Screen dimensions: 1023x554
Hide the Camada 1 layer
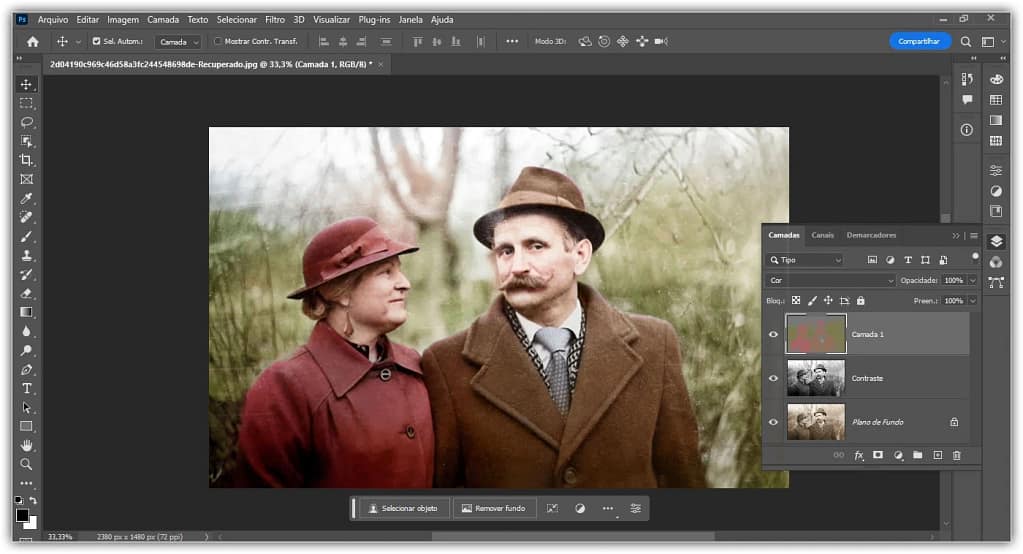click(773, 334)
